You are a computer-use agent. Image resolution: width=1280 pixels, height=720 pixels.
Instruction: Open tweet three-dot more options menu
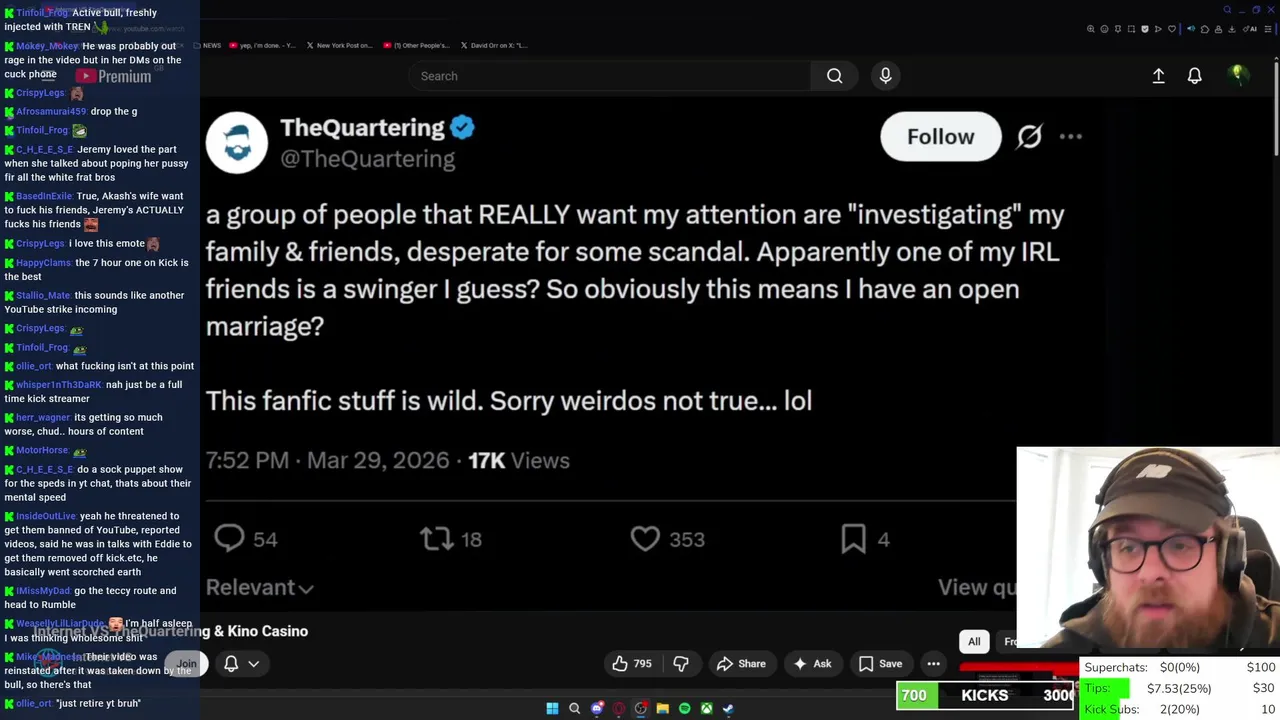pyautogui.click(x=1070, y=137)
